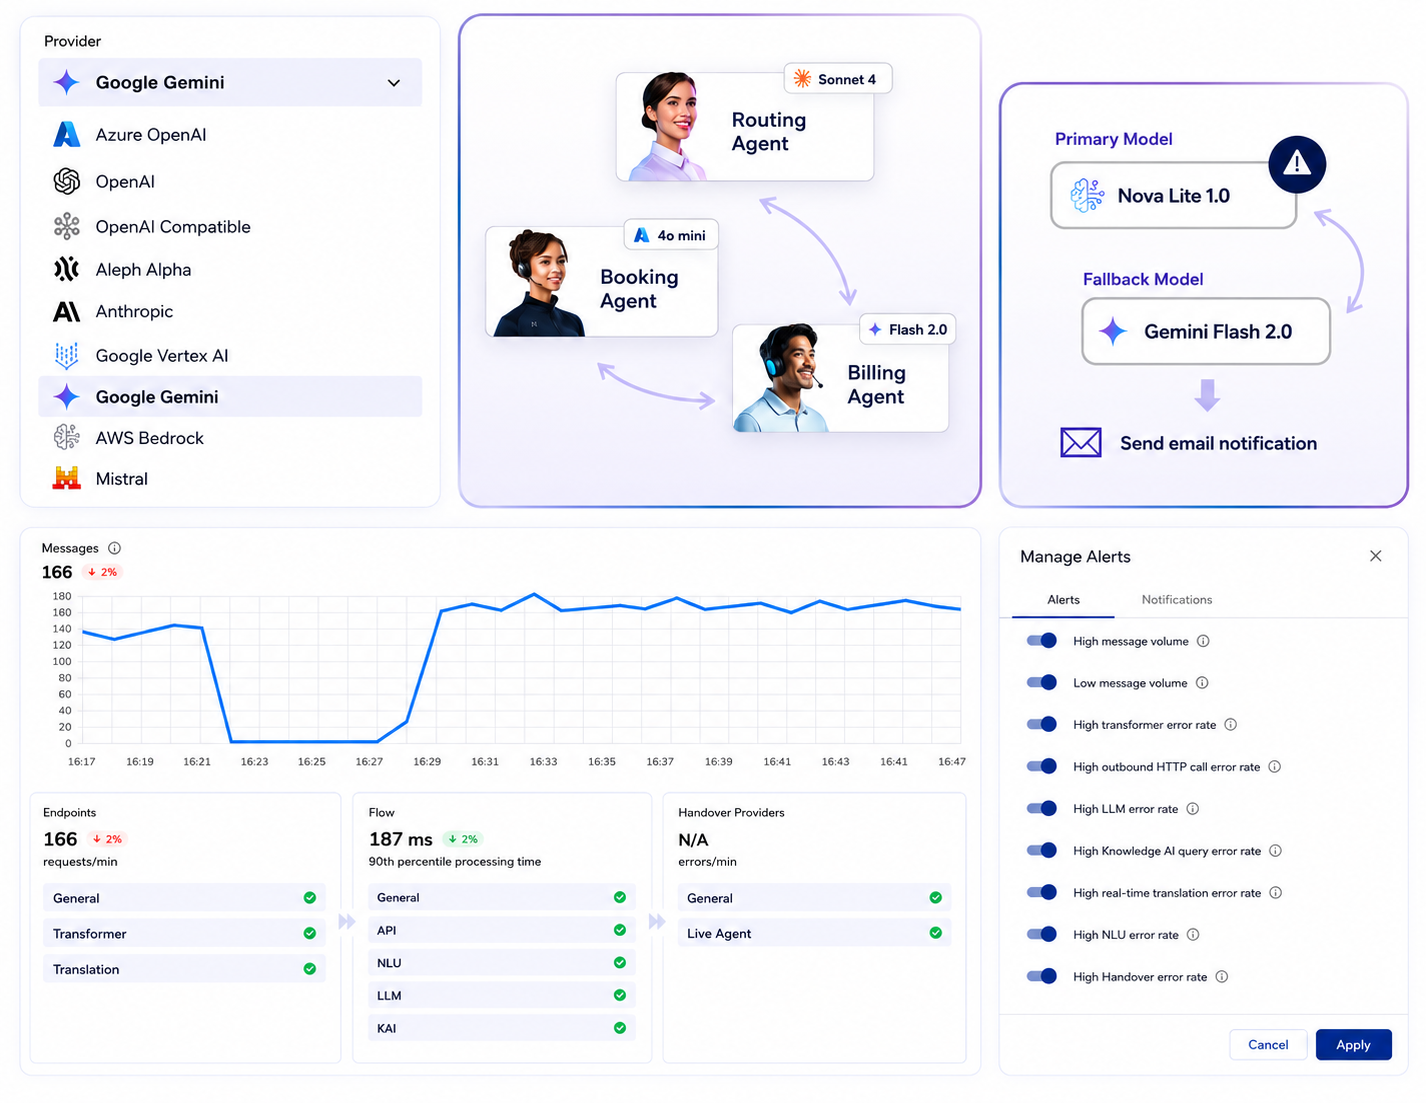Show info for High LLM error rate
This screenshot has height=1103, width=1426.
[1193, 809]
